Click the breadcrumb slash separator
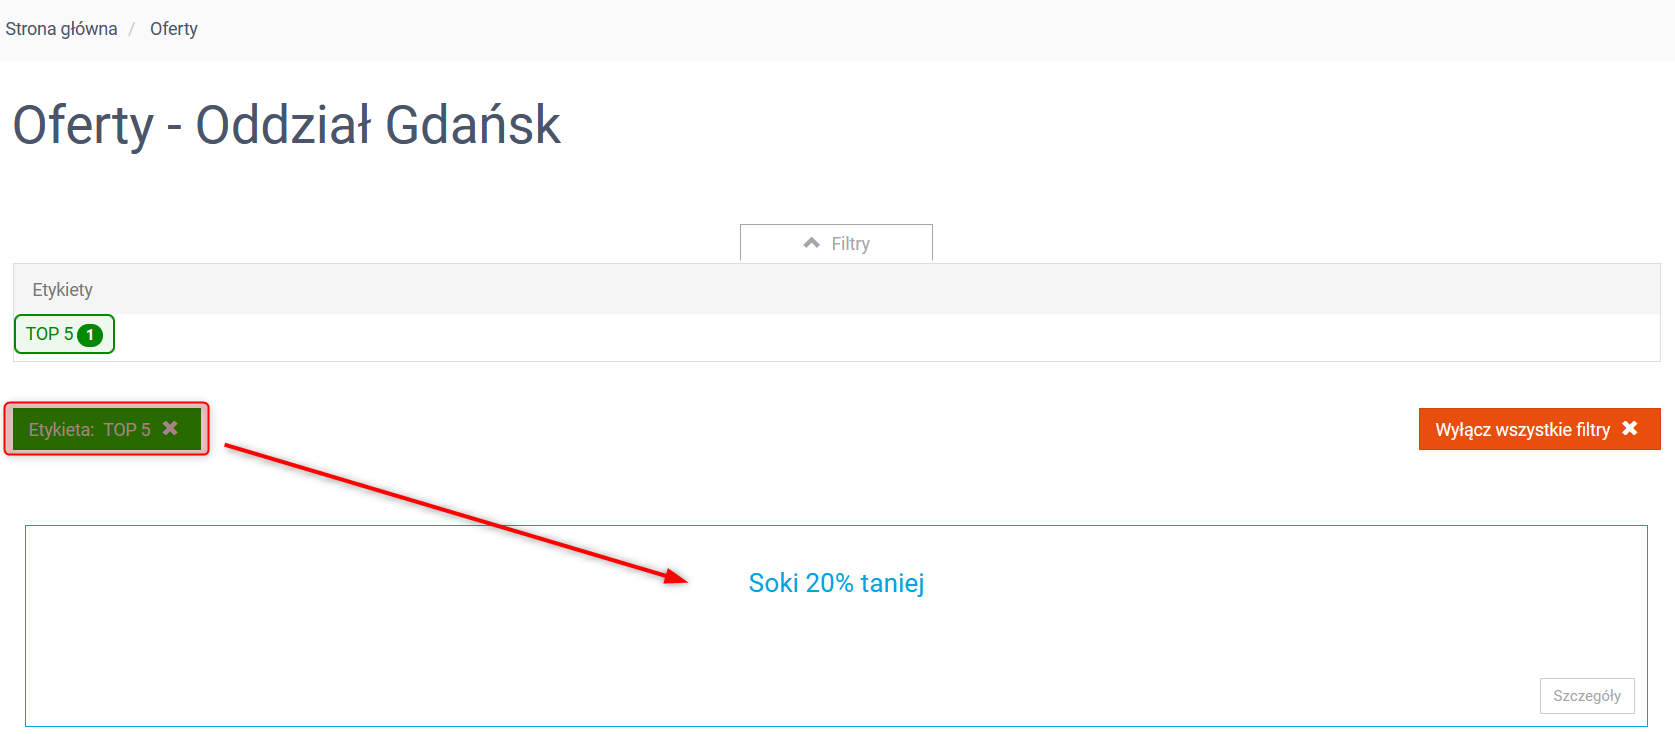 click(x=131, y=29)
